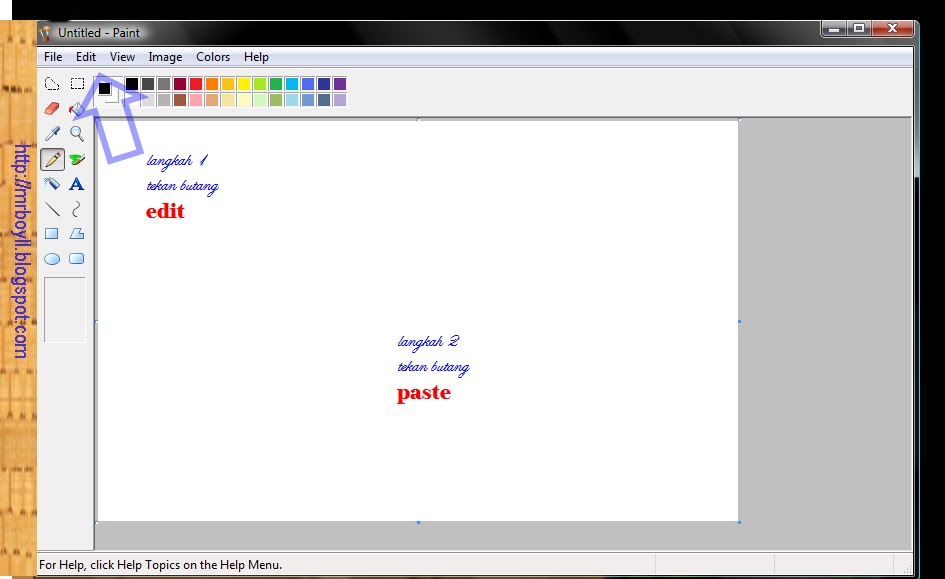
Task: Select the Rounded Rectangle tool
Action: click(77, 259)
